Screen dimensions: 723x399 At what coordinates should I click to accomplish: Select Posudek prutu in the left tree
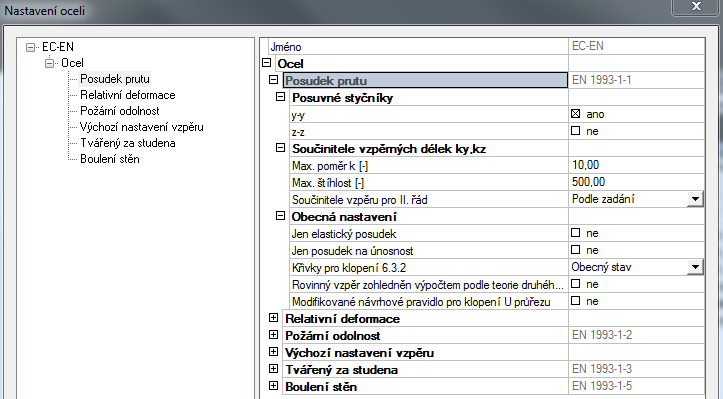[x=115, y=79]
